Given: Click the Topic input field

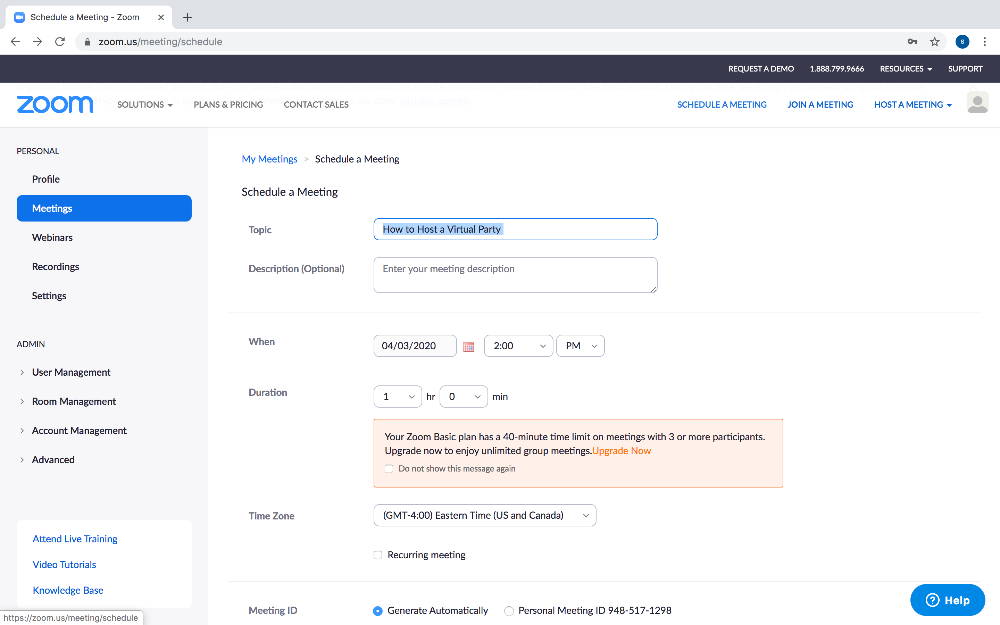Looking at the screenshot, I should point(515,229).
